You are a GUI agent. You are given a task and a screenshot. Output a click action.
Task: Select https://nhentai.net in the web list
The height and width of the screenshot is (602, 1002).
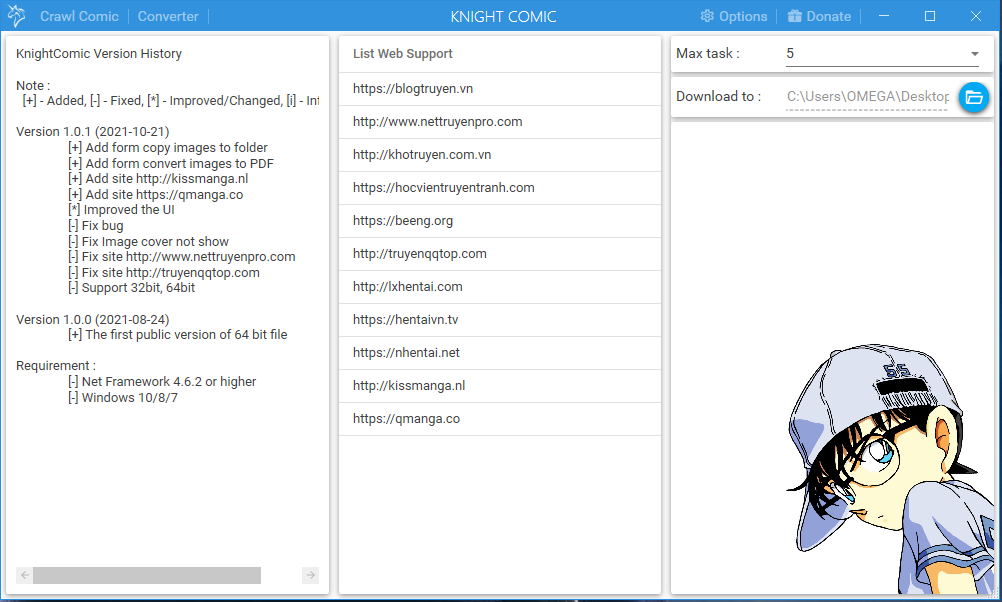tap(500, 353)
